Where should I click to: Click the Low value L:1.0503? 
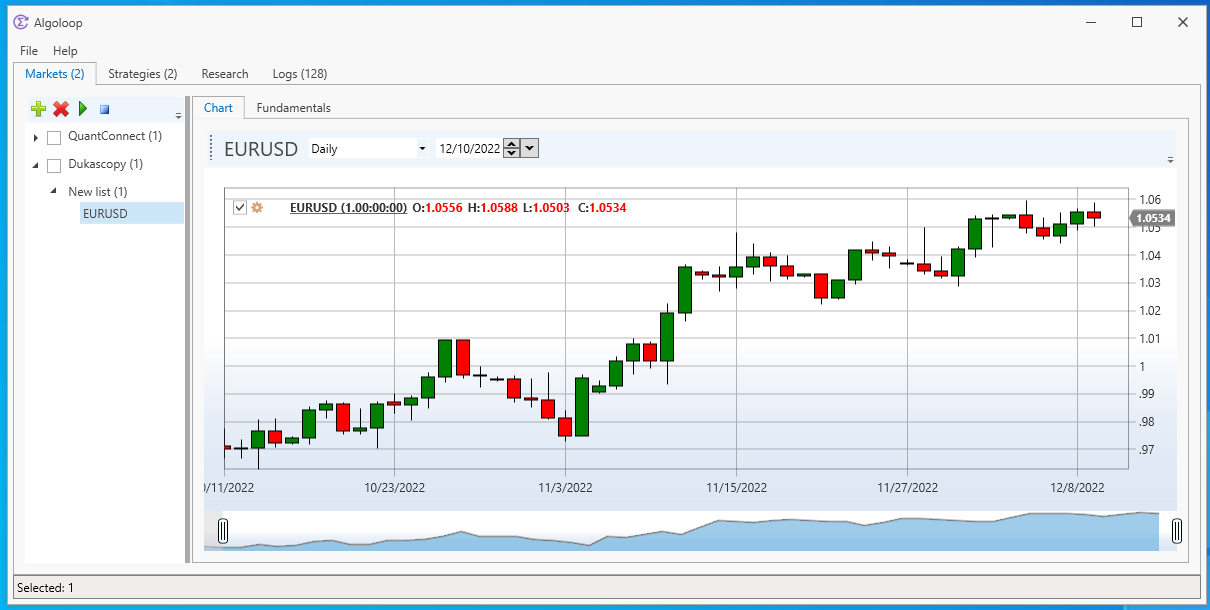click(x=546, y=208)
